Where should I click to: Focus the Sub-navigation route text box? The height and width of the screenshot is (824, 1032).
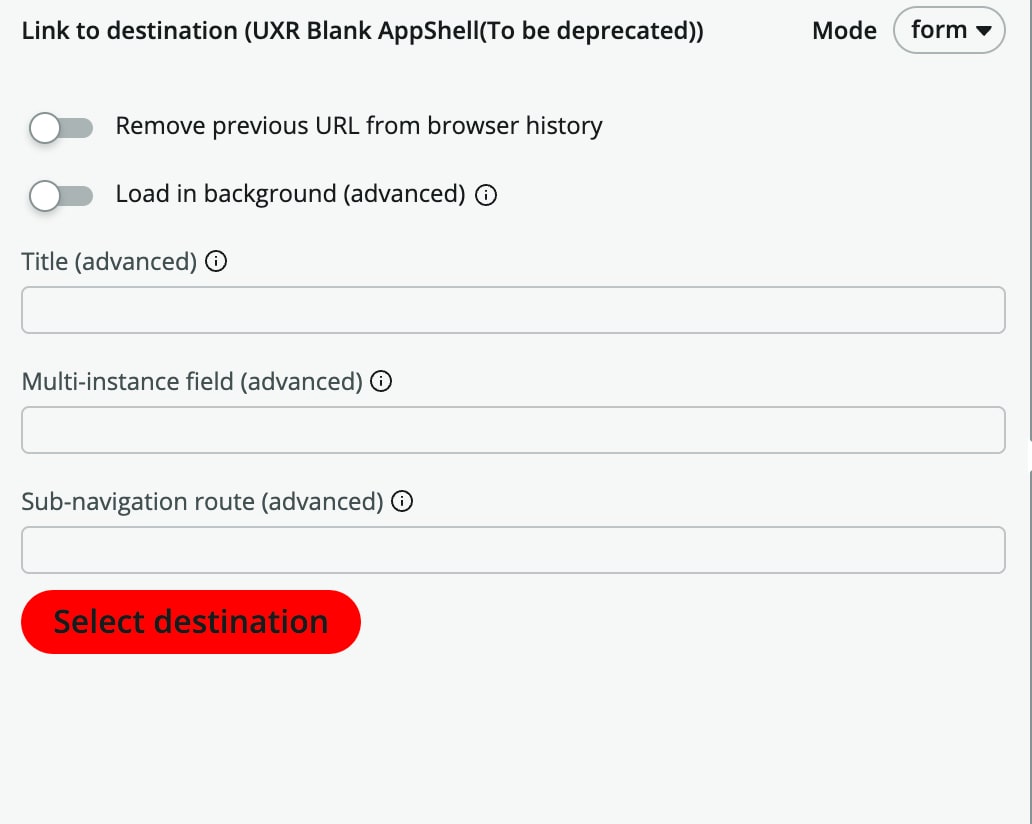click(512, 549)
